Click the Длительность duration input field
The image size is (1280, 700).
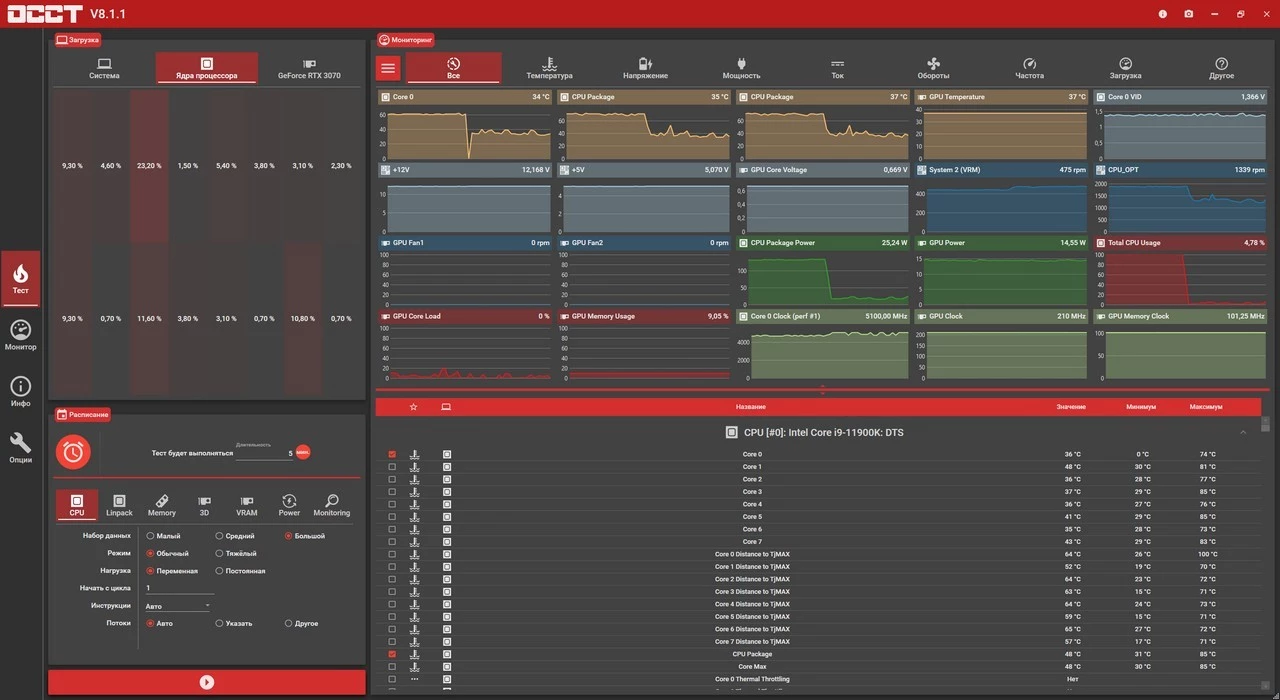(265, 453)
